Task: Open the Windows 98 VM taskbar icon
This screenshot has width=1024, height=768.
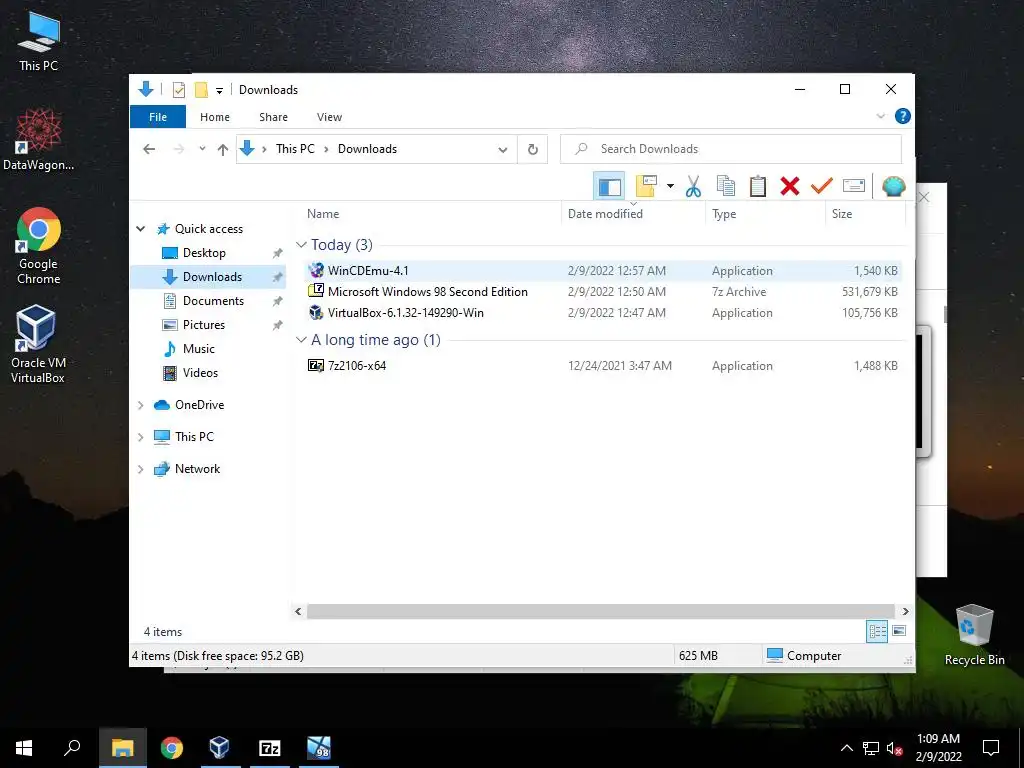Action: (x=319, y=748)
